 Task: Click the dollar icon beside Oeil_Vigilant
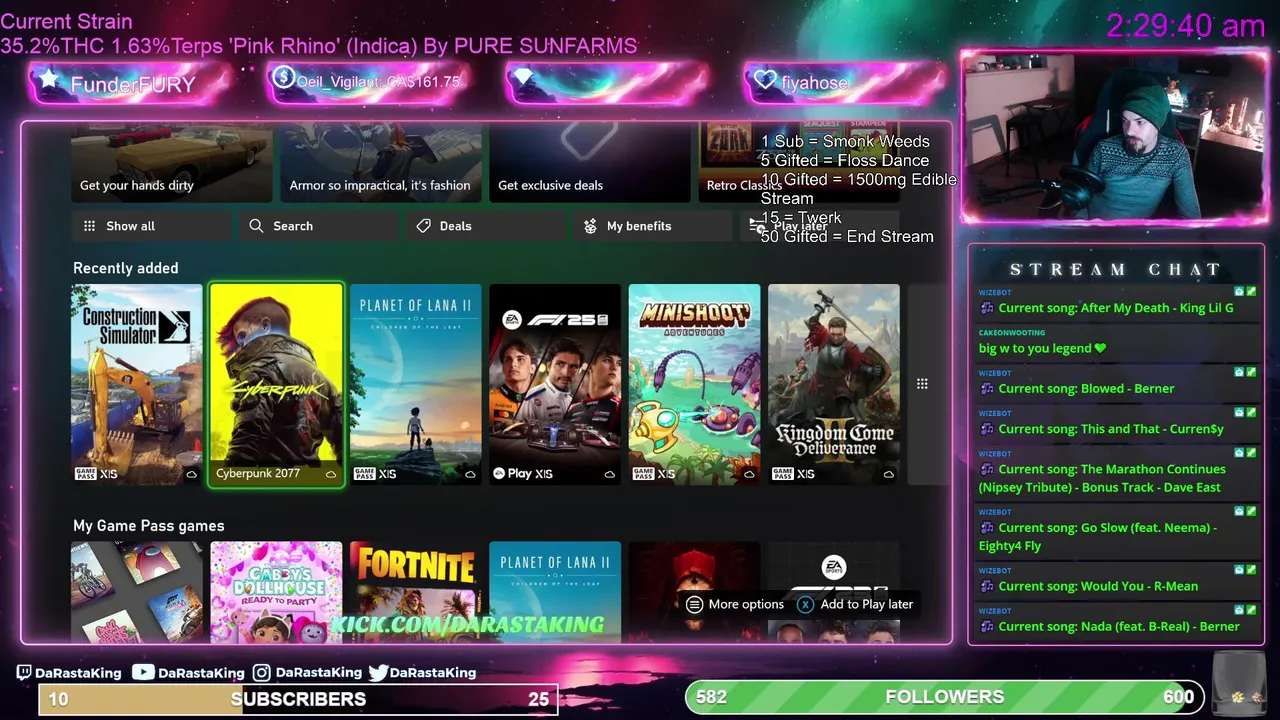pos(283,78)
